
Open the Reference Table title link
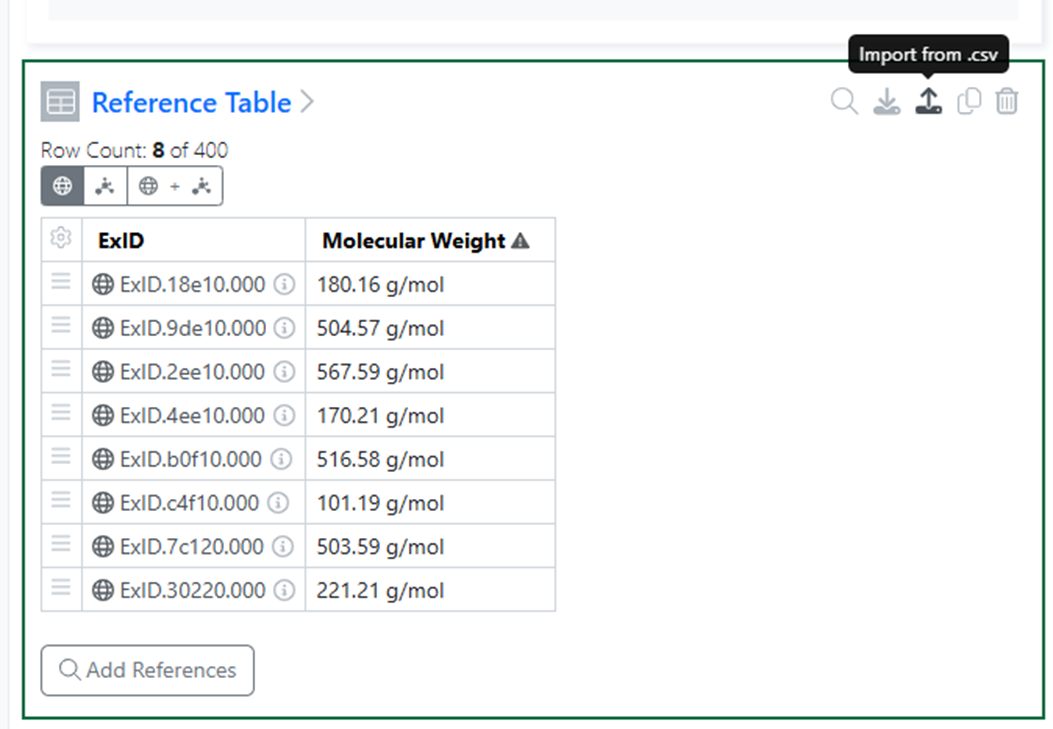(x=191, y=102)
